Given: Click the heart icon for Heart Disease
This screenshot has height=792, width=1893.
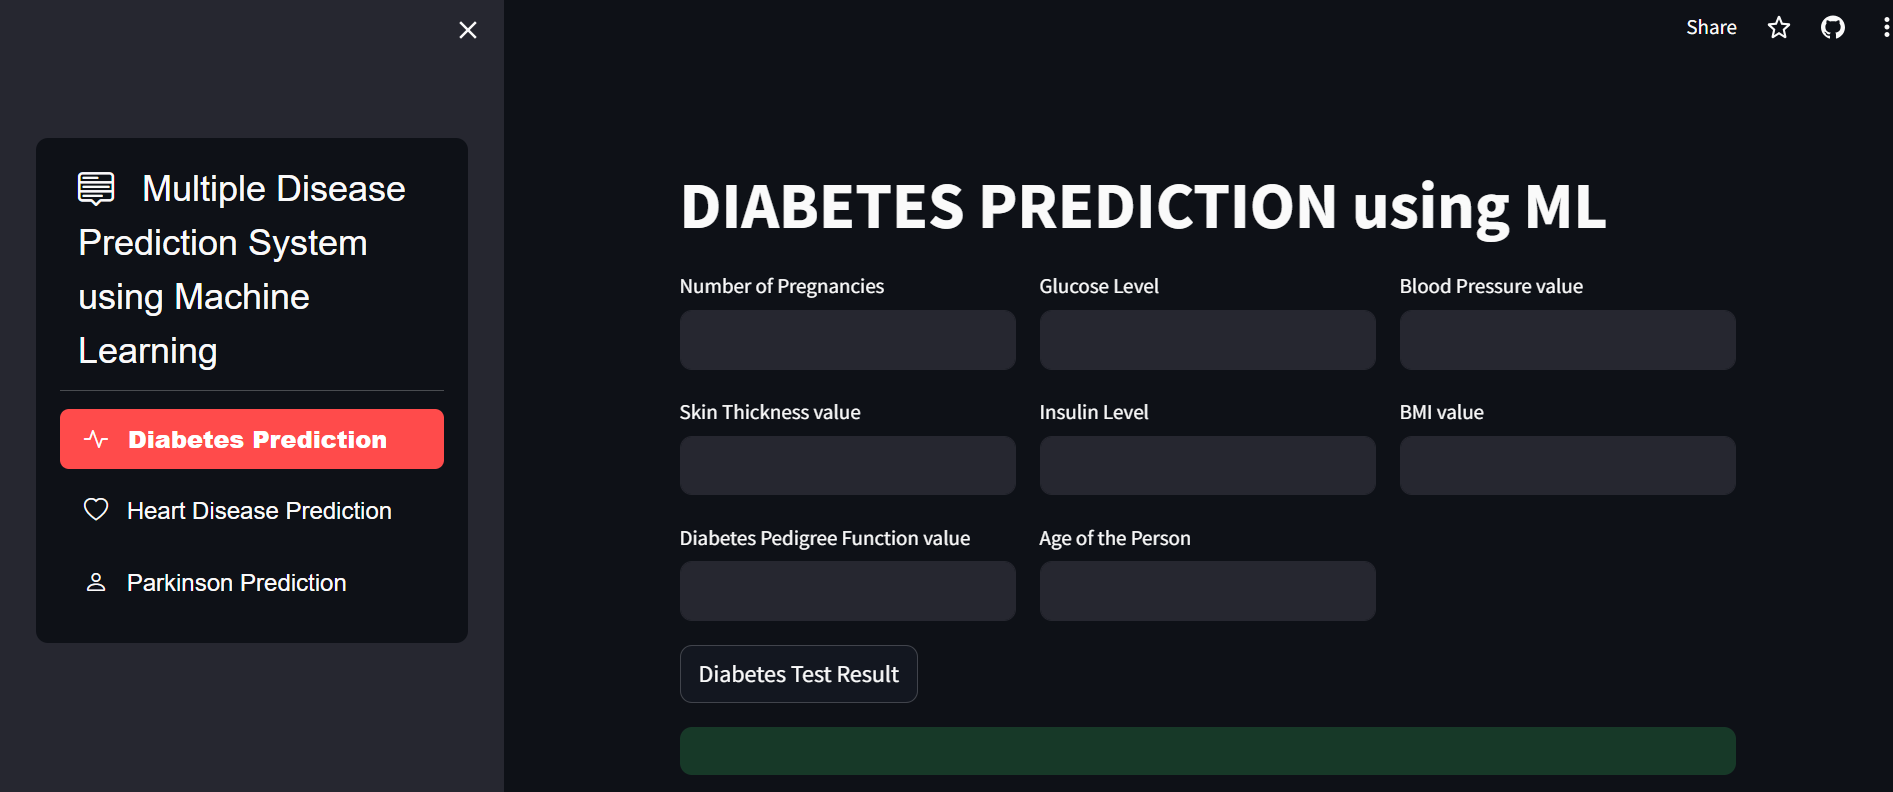Looking at the screenshot, I should (x=96, y=510).
